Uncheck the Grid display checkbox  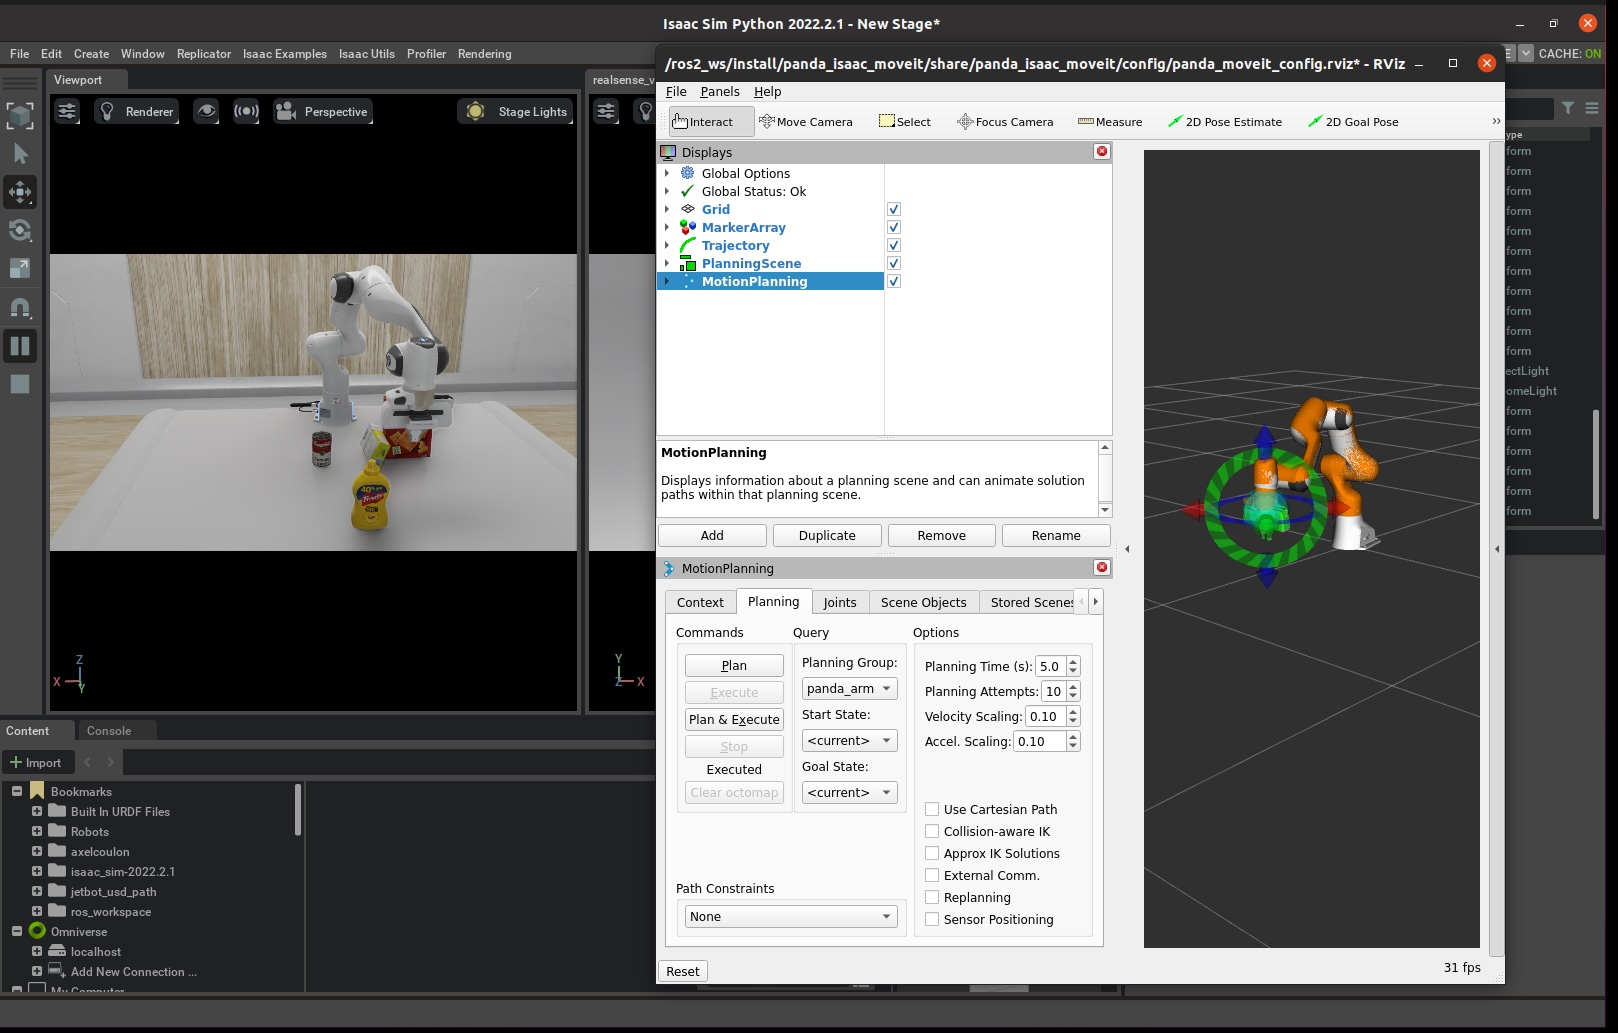[894, 210]
